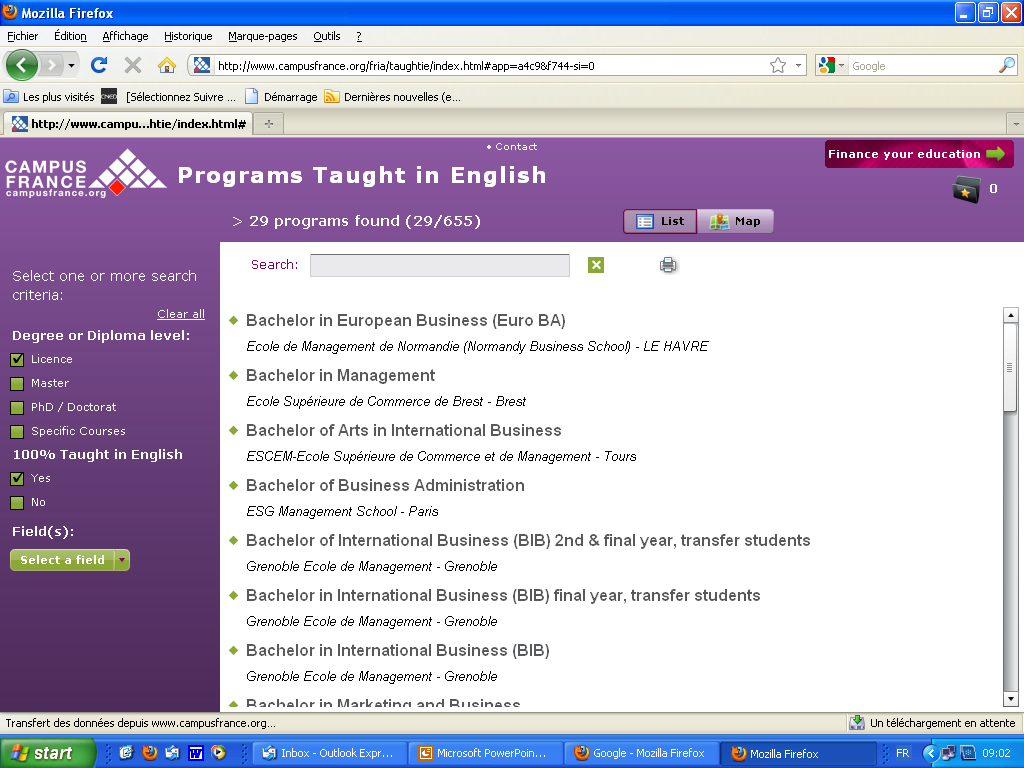Open Bachelor in Management program
Image resolution: width=1024 pixels, height=768 pixels.
click(340, 376)
